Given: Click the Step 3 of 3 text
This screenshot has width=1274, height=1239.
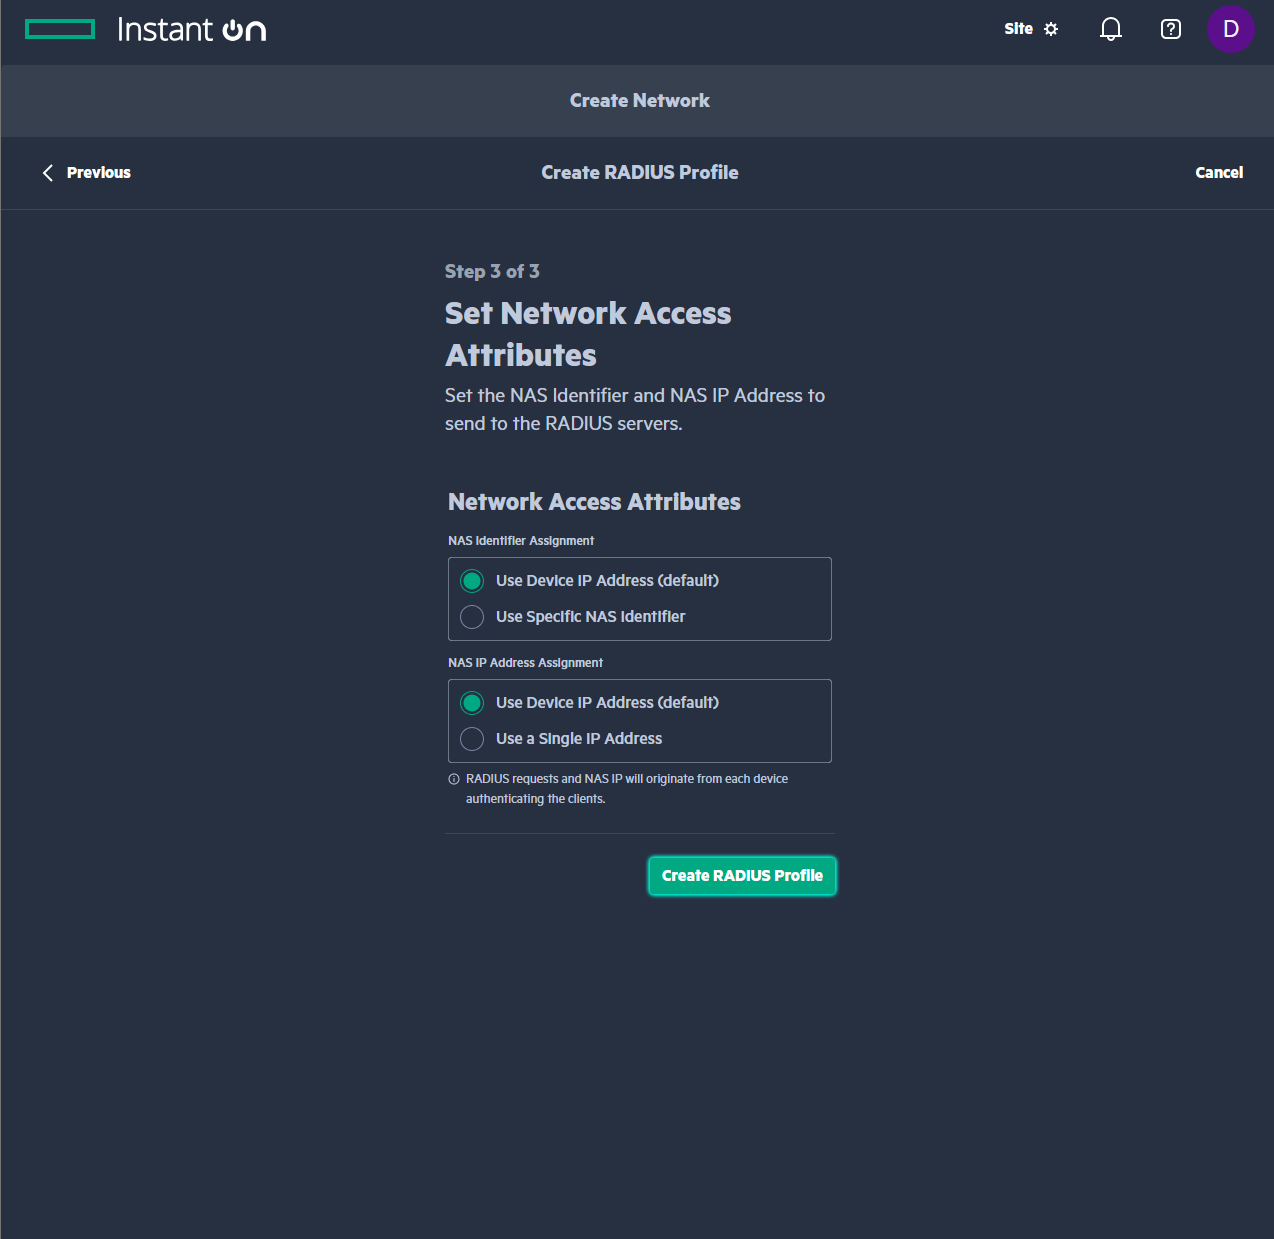Looking at the screenshot, I should [492, 272].
